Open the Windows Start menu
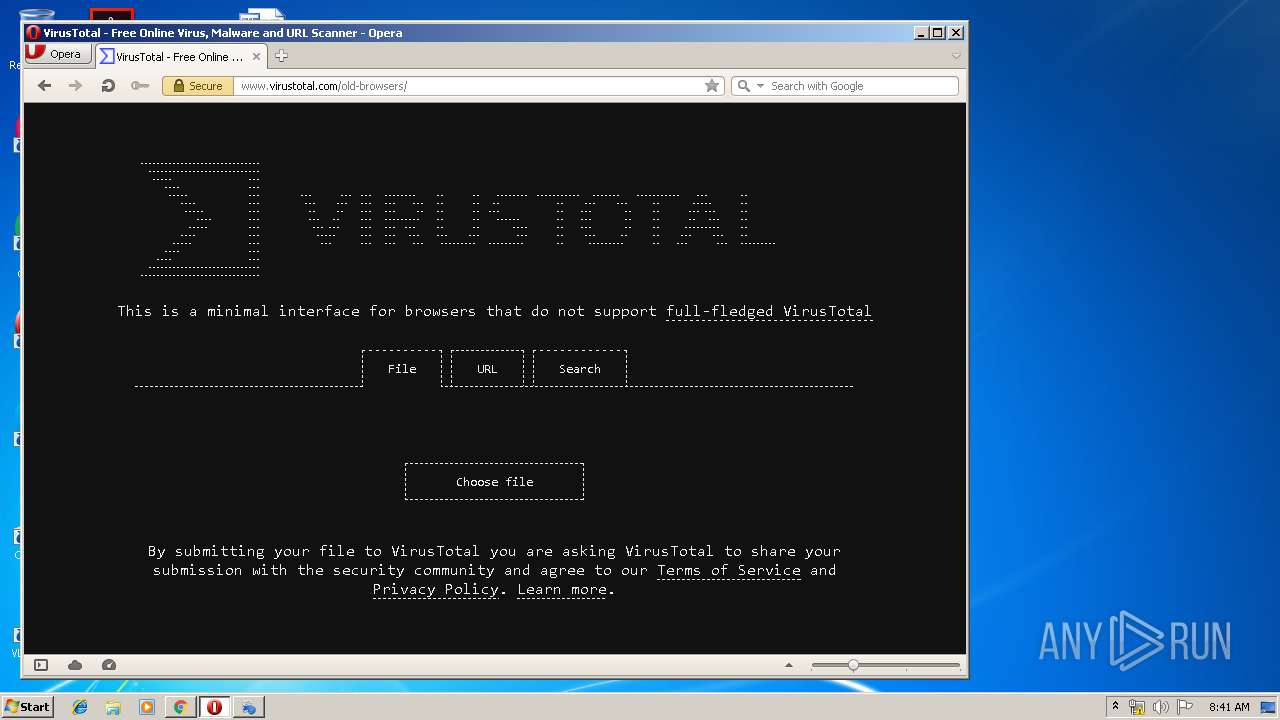 point(27,706)
